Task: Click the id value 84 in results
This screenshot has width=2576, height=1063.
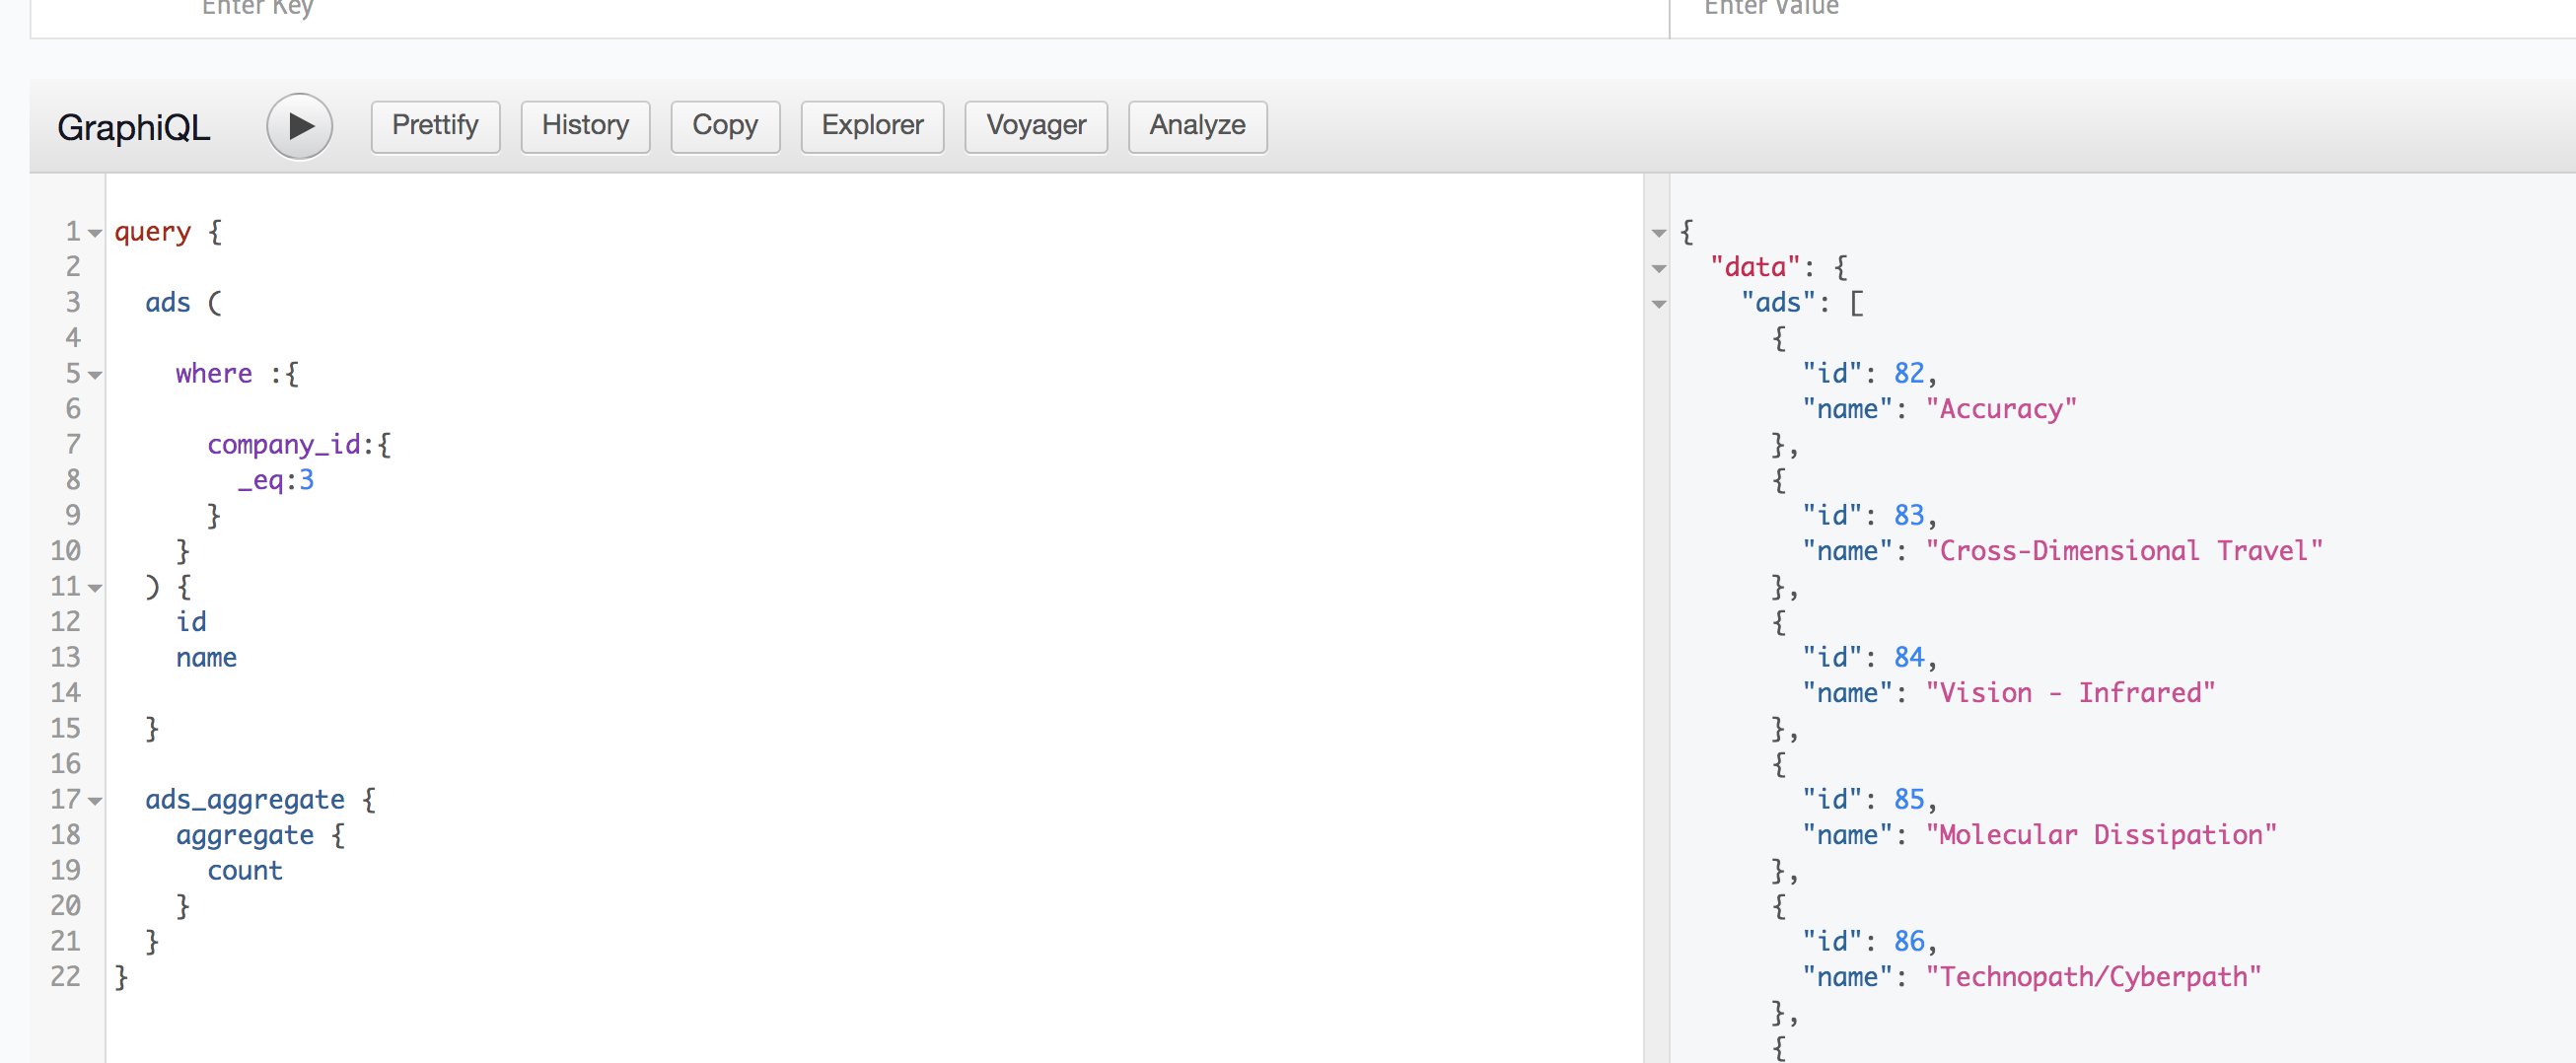Action: 1909,658
